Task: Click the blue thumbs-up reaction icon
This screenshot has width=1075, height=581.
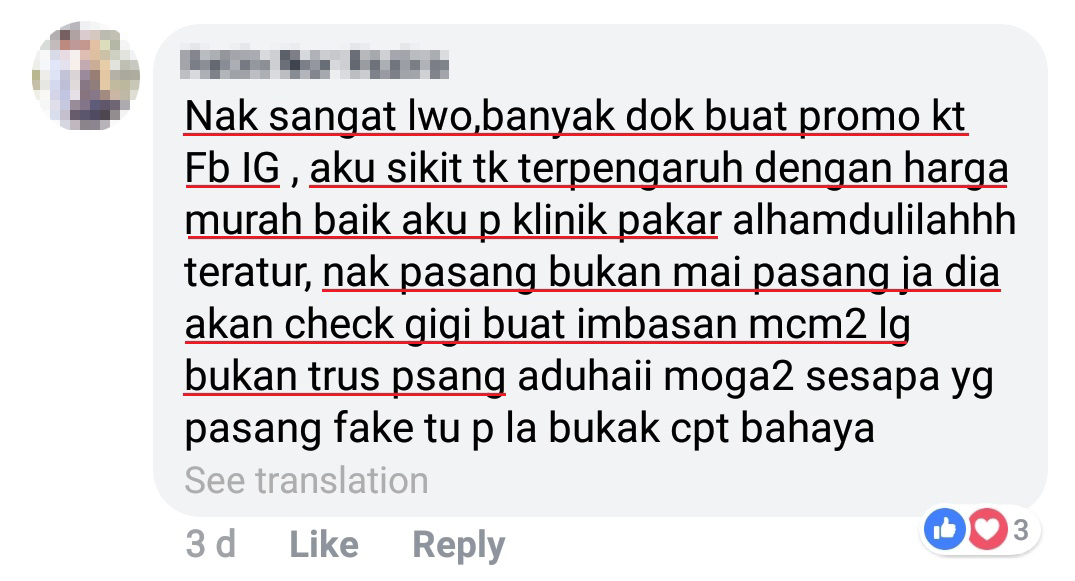Action: [945, 529]
